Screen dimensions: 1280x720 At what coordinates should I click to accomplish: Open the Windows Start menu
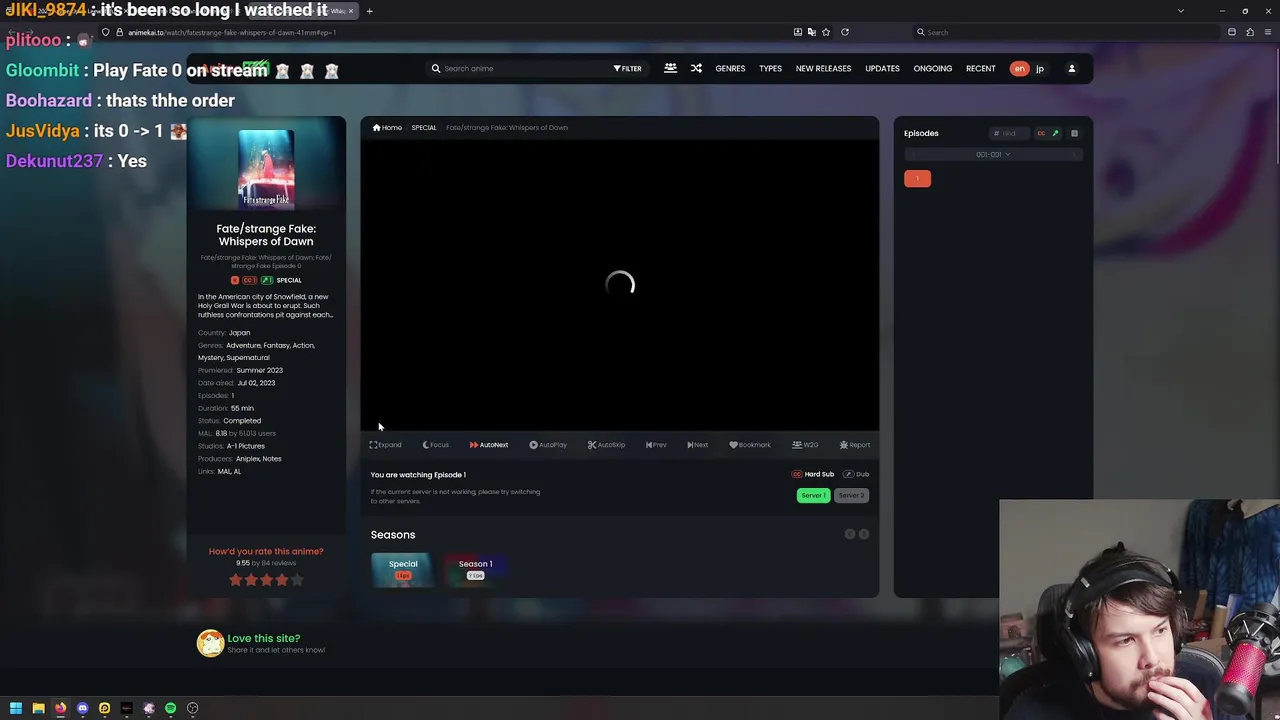(x=16, y=708)
